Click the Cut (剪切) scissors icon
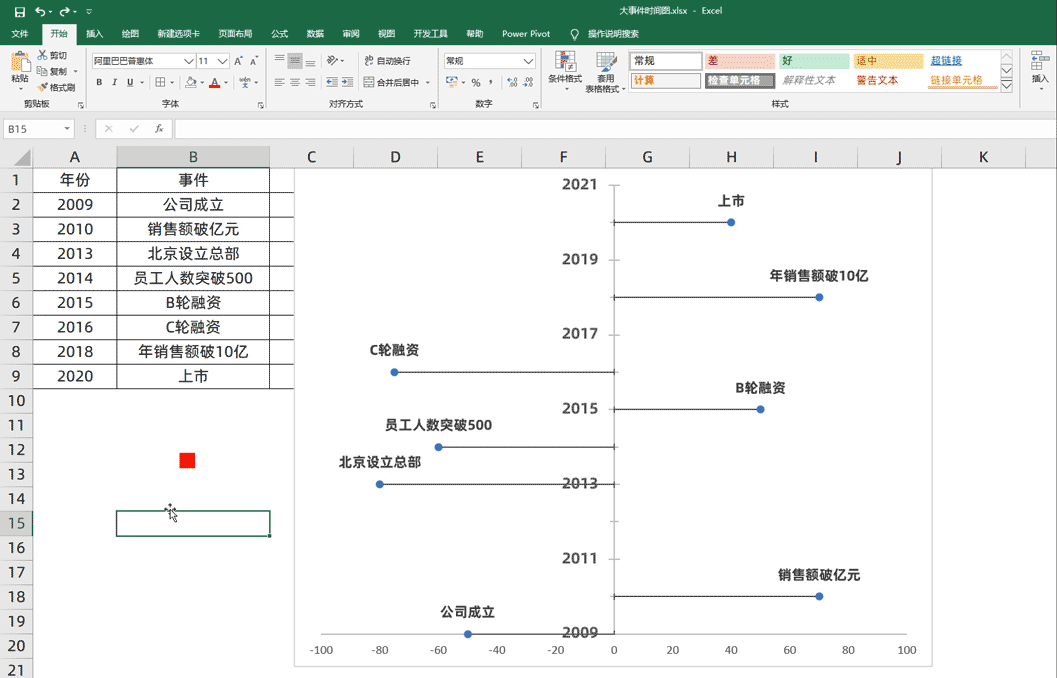This screenshot has width=1057, height=678. [42, 55]
